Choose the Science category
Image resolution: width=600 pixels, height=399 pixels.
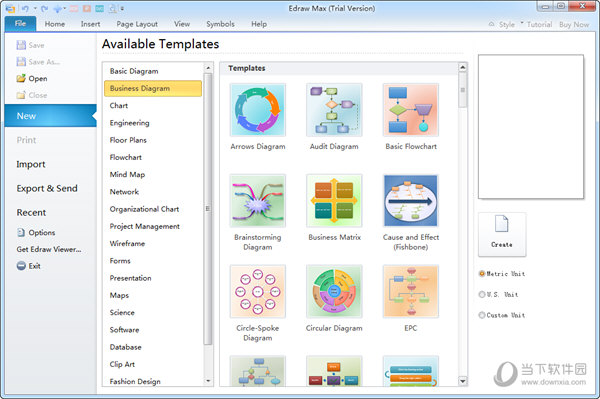153,313
